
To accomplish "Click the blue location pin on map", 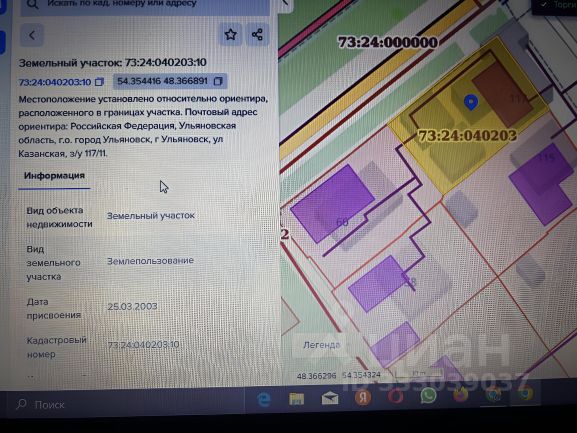I will pyautogui.click(x=471, y=102).
